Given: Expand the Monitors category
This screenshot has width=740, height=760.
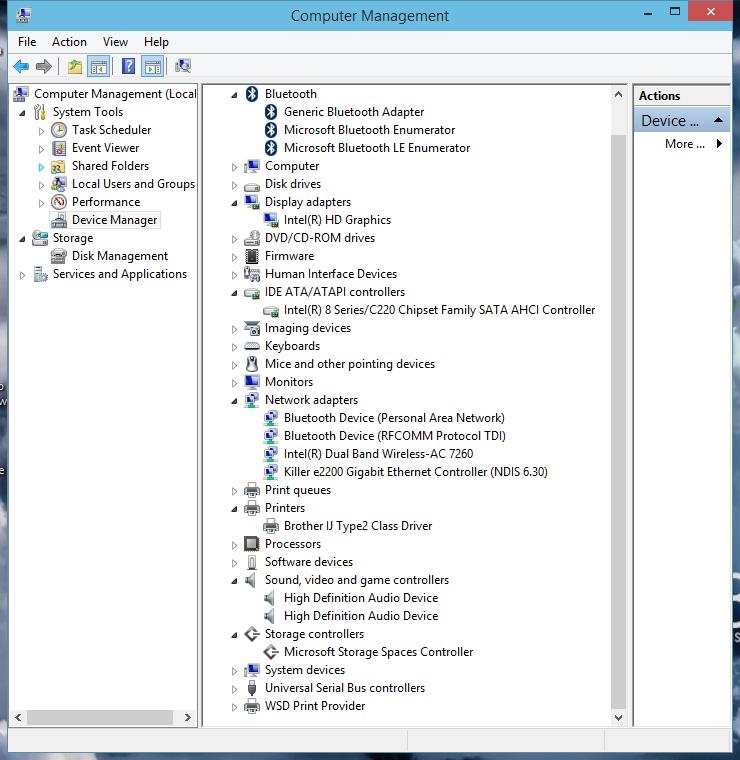Looking at the screenshot, I should 234,383.
